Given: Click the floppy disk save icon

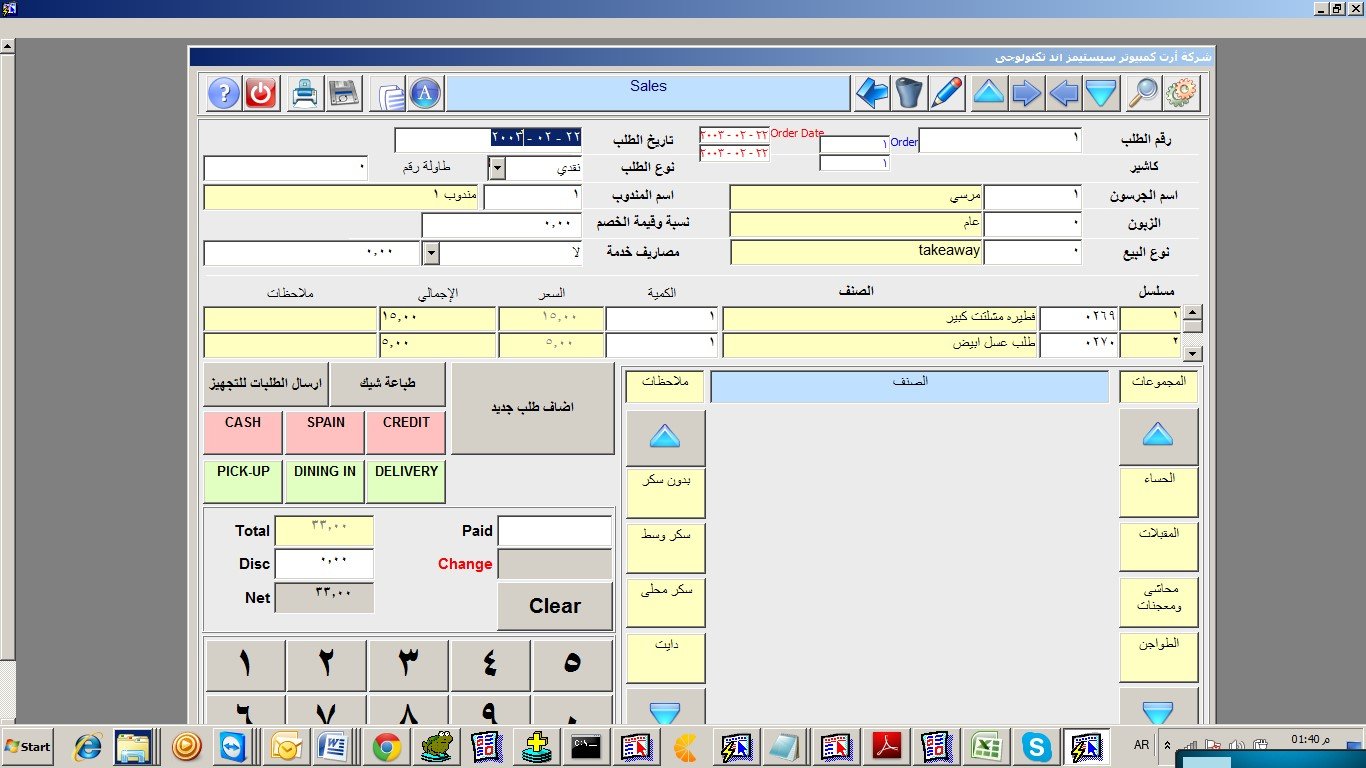Looking at the screenshot, I should click(343, 94).
